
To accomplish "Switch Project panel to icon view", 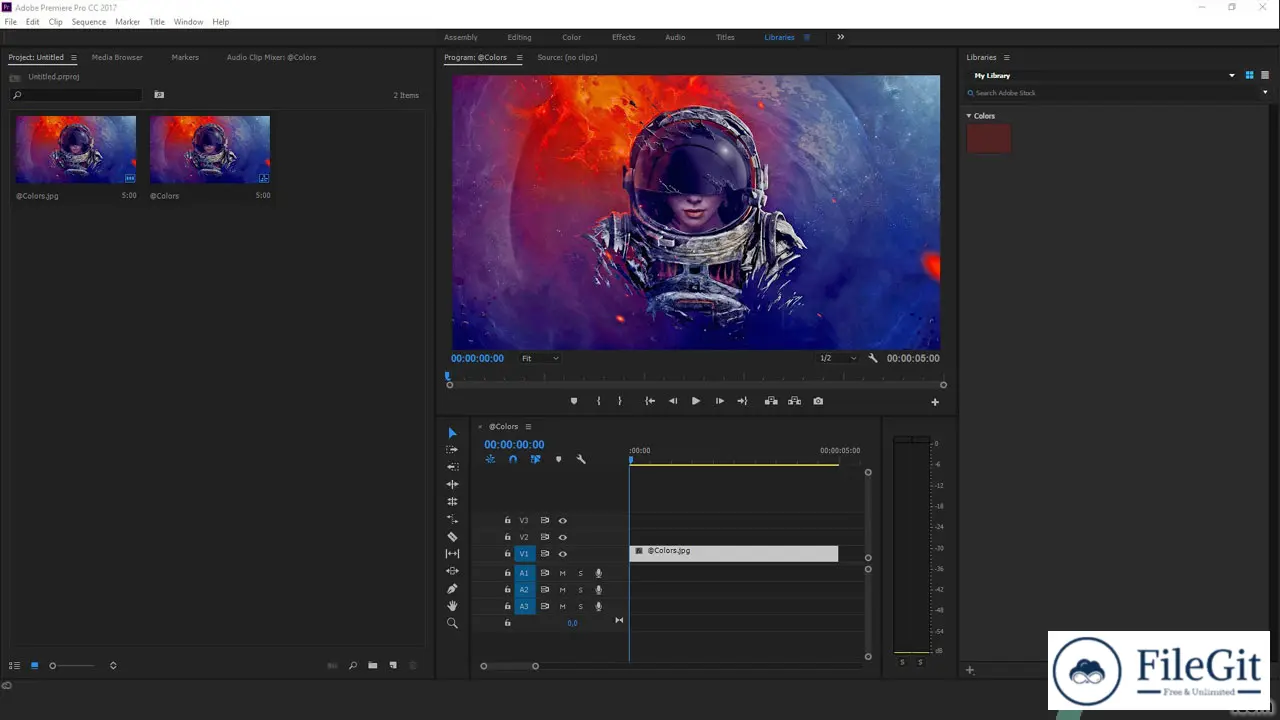I will pos(34,665).
